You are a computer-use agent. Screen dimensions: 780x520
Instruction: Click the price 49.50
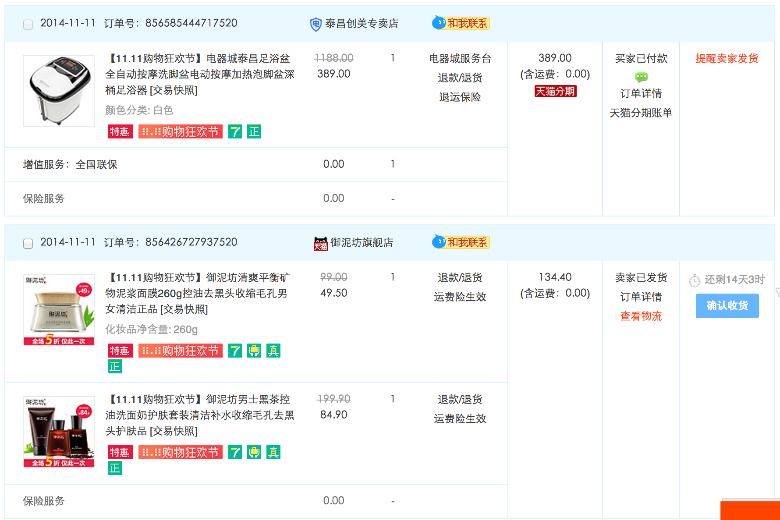334,293
